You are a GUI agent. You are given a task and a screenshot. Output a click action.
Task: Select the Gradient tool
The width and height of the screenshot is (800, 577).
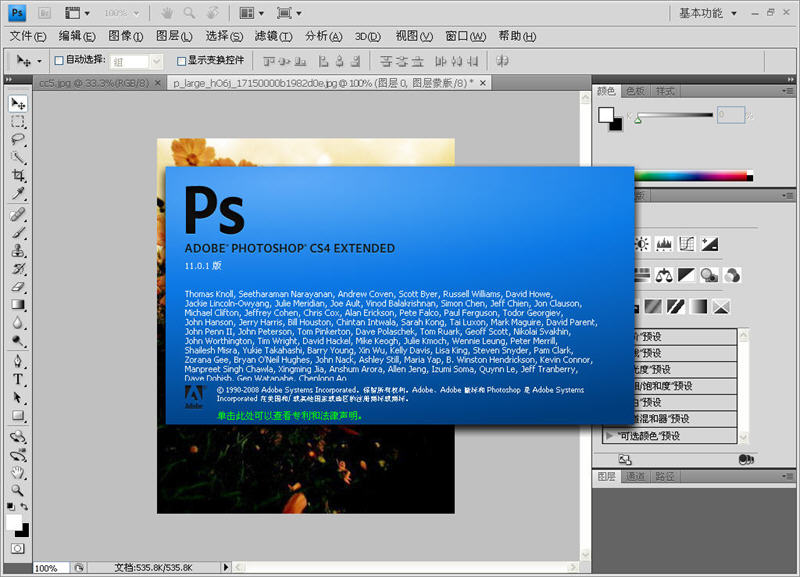pyautogui.click(x=18, y=305)
